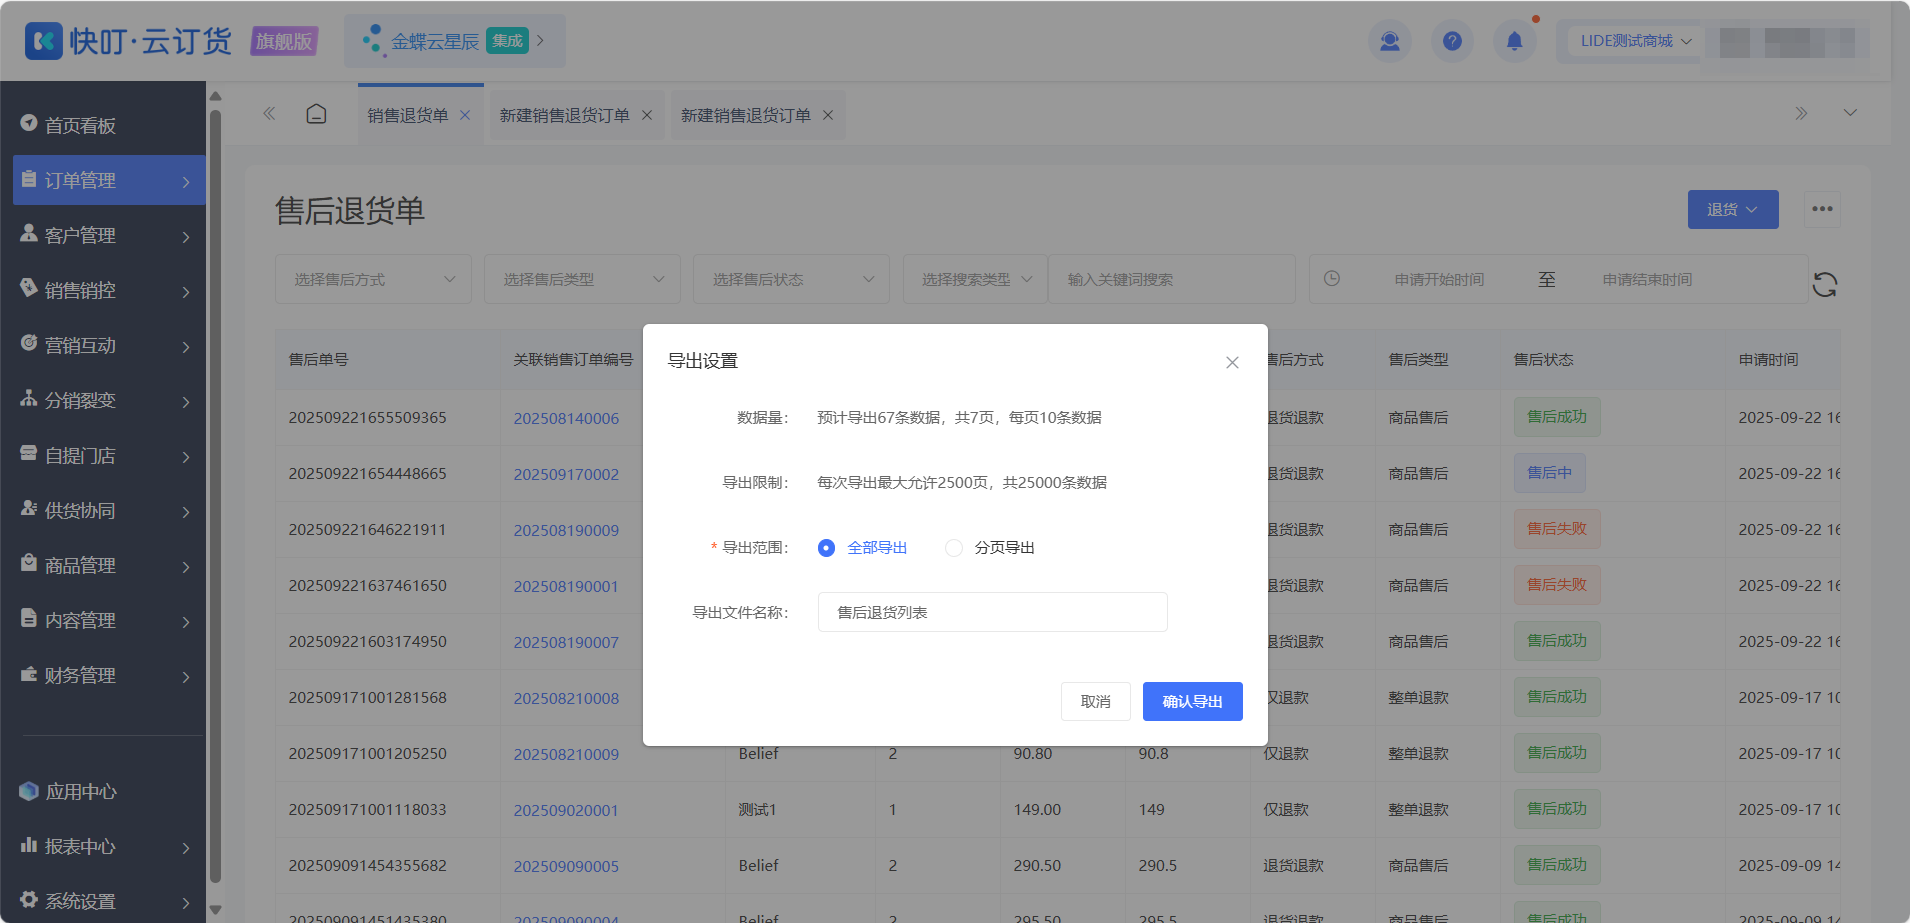Click the 售后中 status tag
This screenshot has width=1910, height=923.
pyautogui.click(x=1549, y=473)
